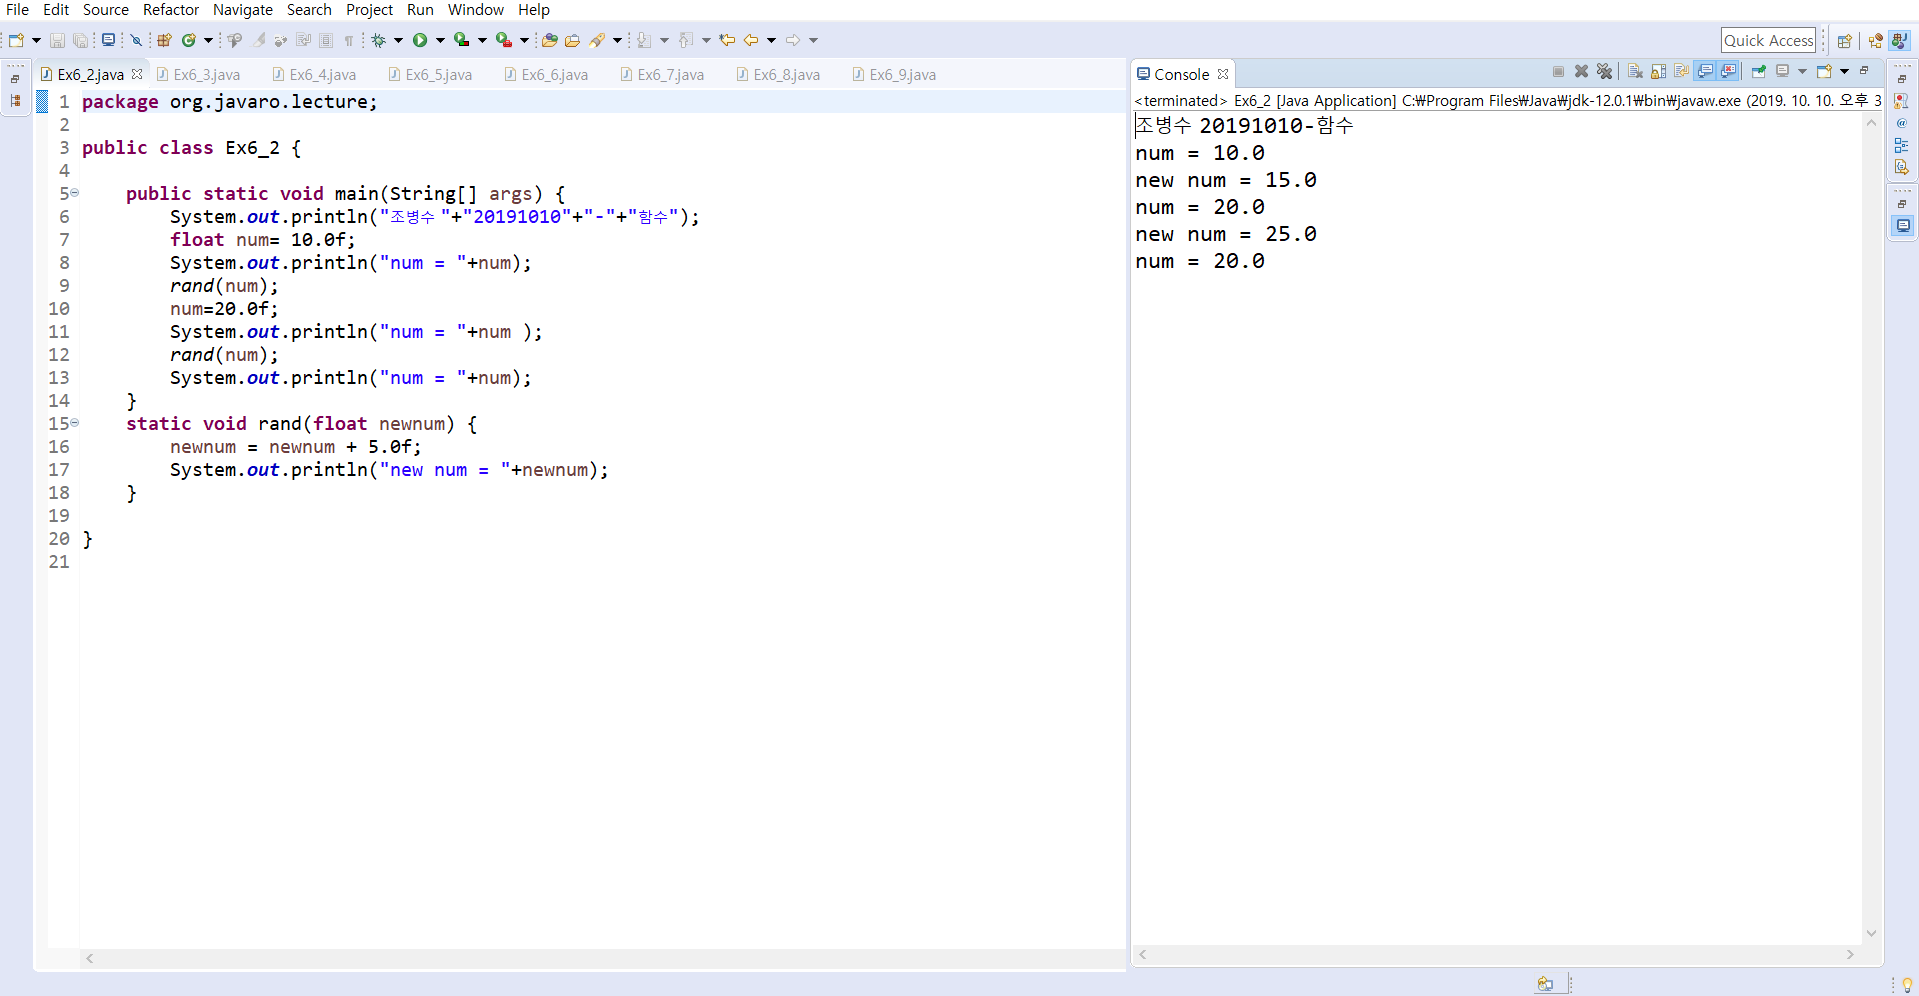Switch to the Ex6_9.java editor tab
Viewport: 1919px width, 996px height.
click(x=894, y=75)
